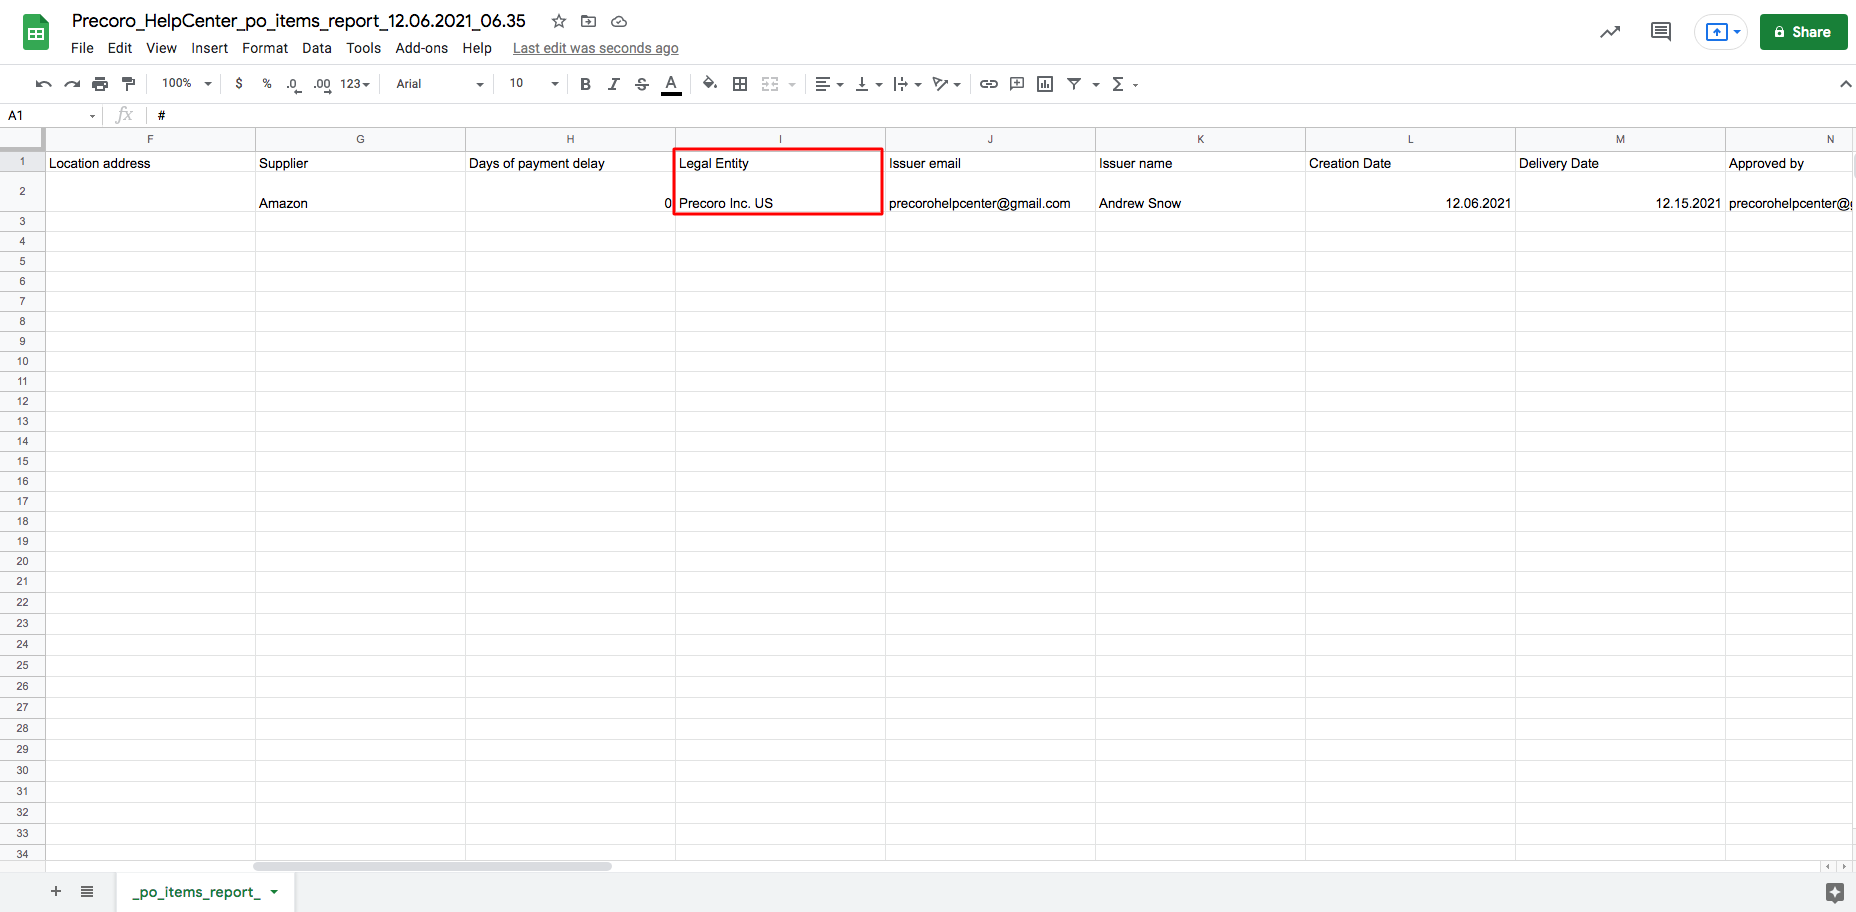Insert chart icon
This screenshot has width=1856, height=912.
tap(1045, 84)
